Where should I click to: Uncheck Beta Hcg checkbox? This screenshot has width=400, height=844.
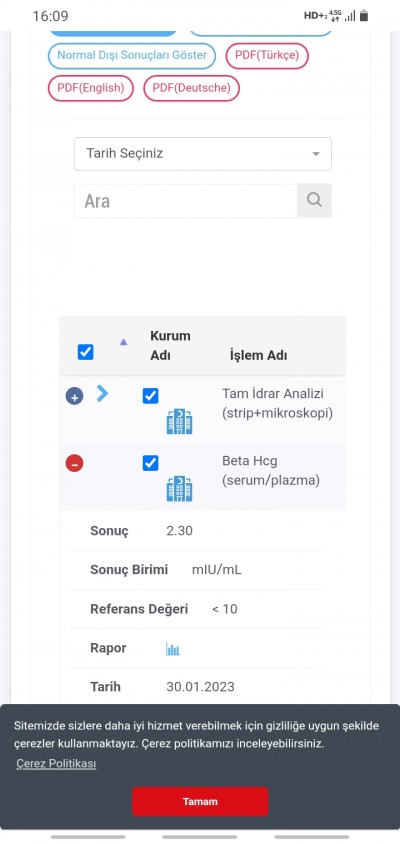point(150,463)
